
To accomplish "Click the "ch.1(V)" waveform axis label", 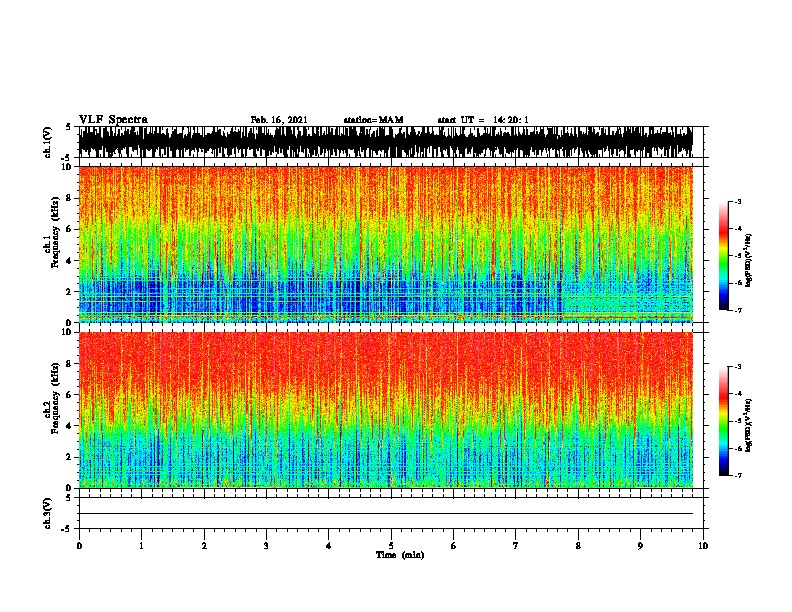I will 47,142.
